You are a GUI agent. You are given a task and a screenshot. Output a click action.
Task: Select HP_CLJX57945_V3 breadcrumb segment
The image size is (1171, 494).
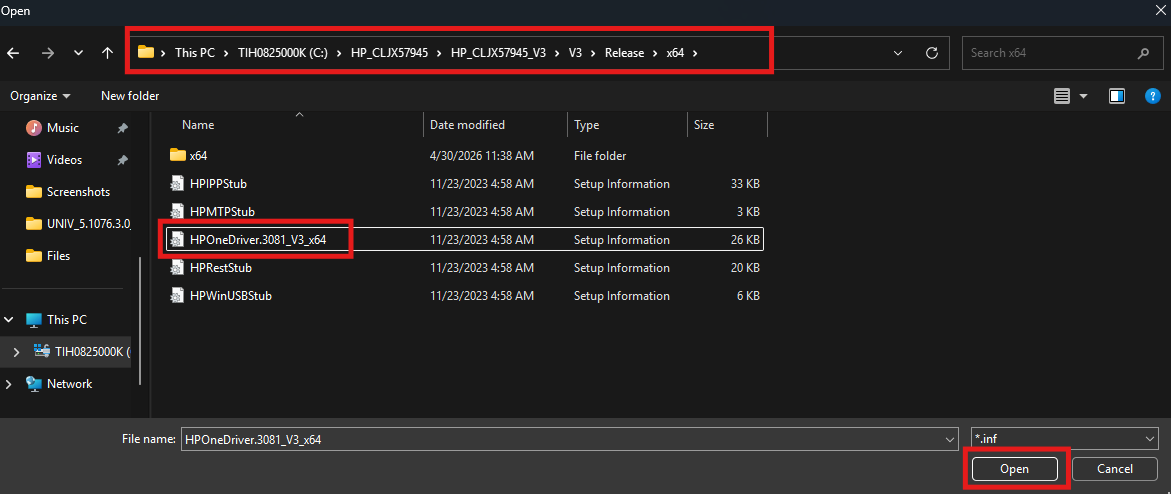tap(498, 53)
